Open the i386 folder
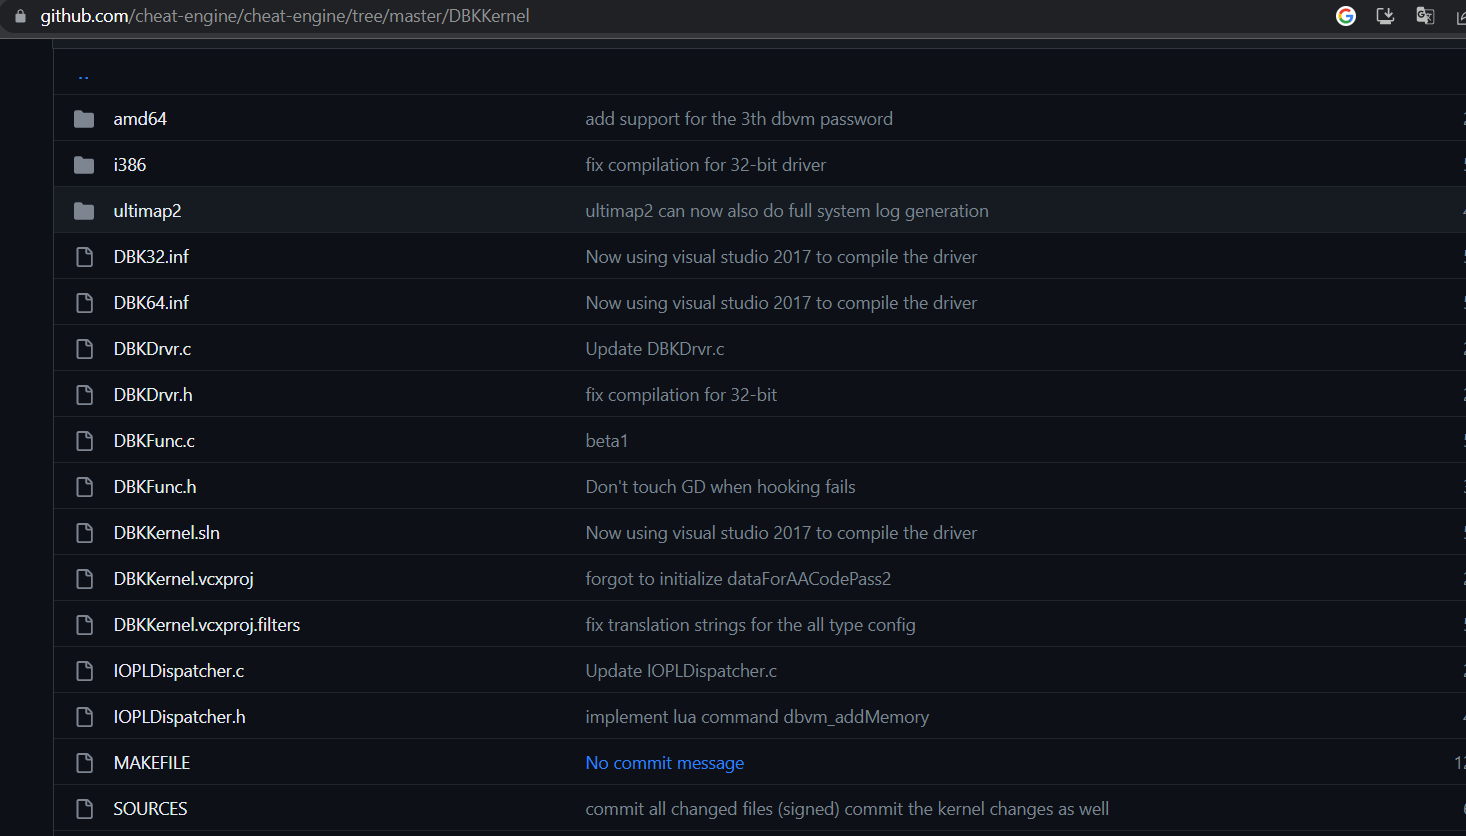Image resolution: width=1466 pixels, height=836 pixels. [x=130, y=165]
